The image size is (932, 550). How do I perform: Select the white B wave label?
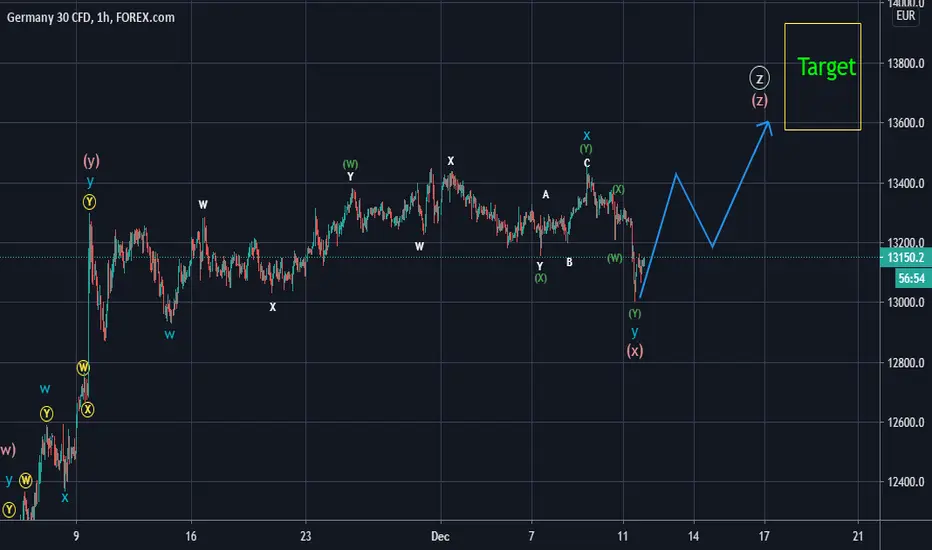click(569, 262)
